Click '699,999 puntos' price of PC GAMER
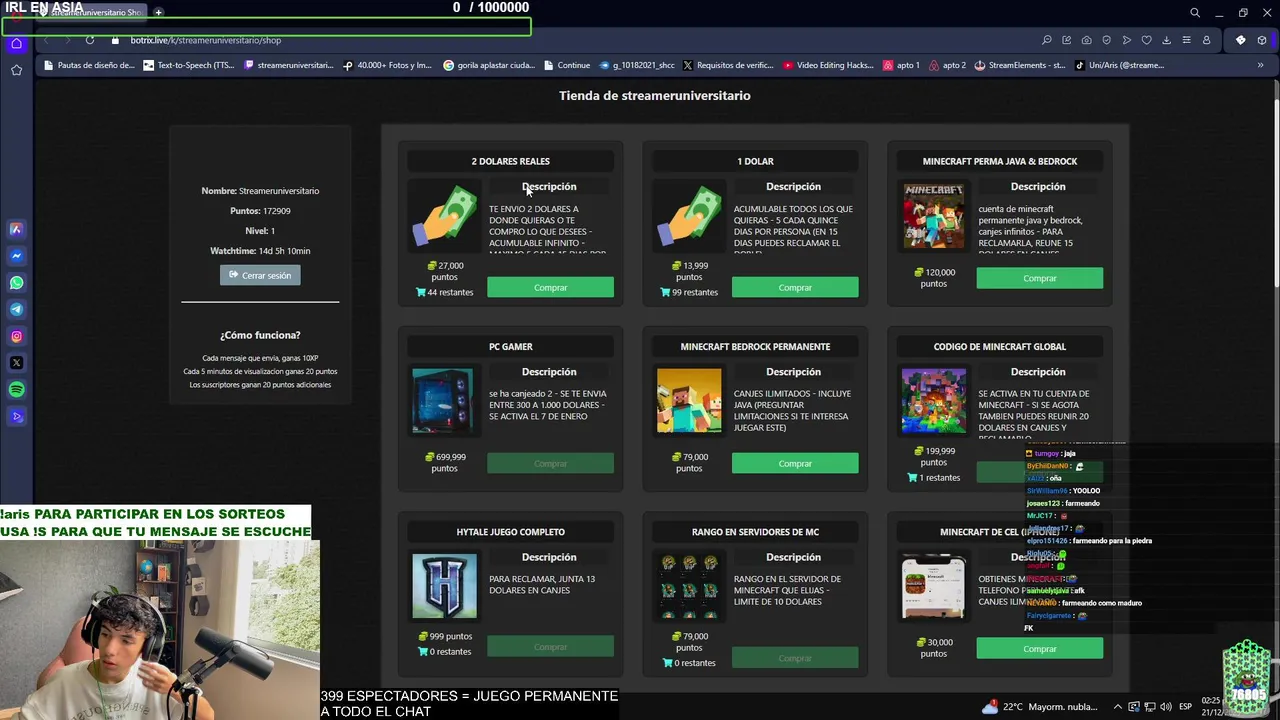 (445, 462)
